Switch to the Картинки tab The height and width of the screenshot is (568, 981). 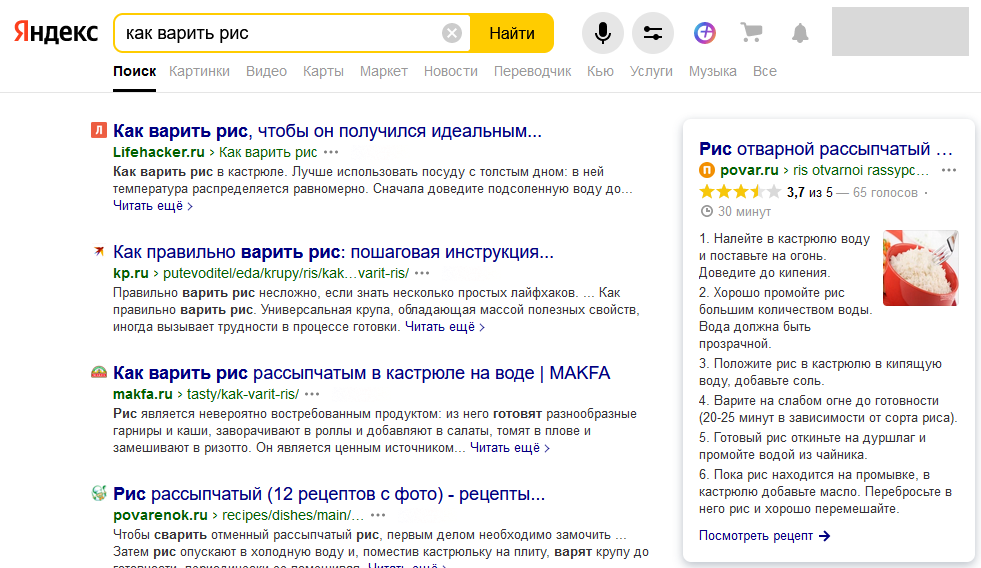(199, 71)
